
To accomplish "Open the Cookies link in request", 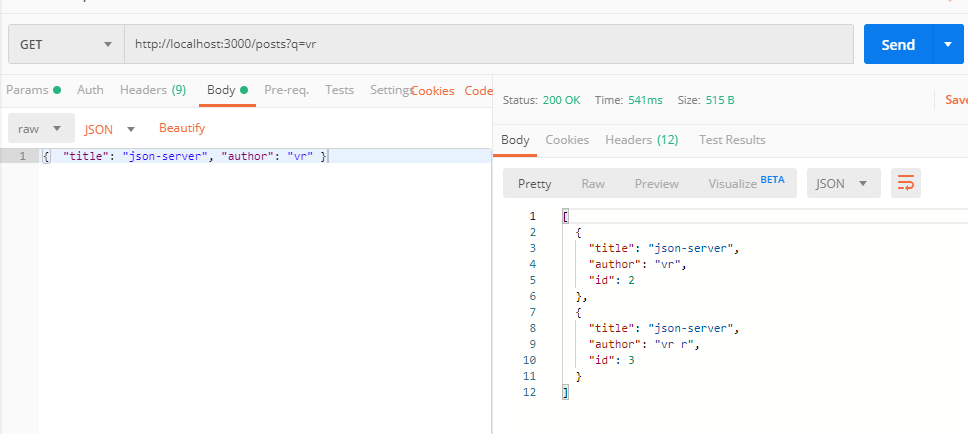I will click(x=433, y=91).
